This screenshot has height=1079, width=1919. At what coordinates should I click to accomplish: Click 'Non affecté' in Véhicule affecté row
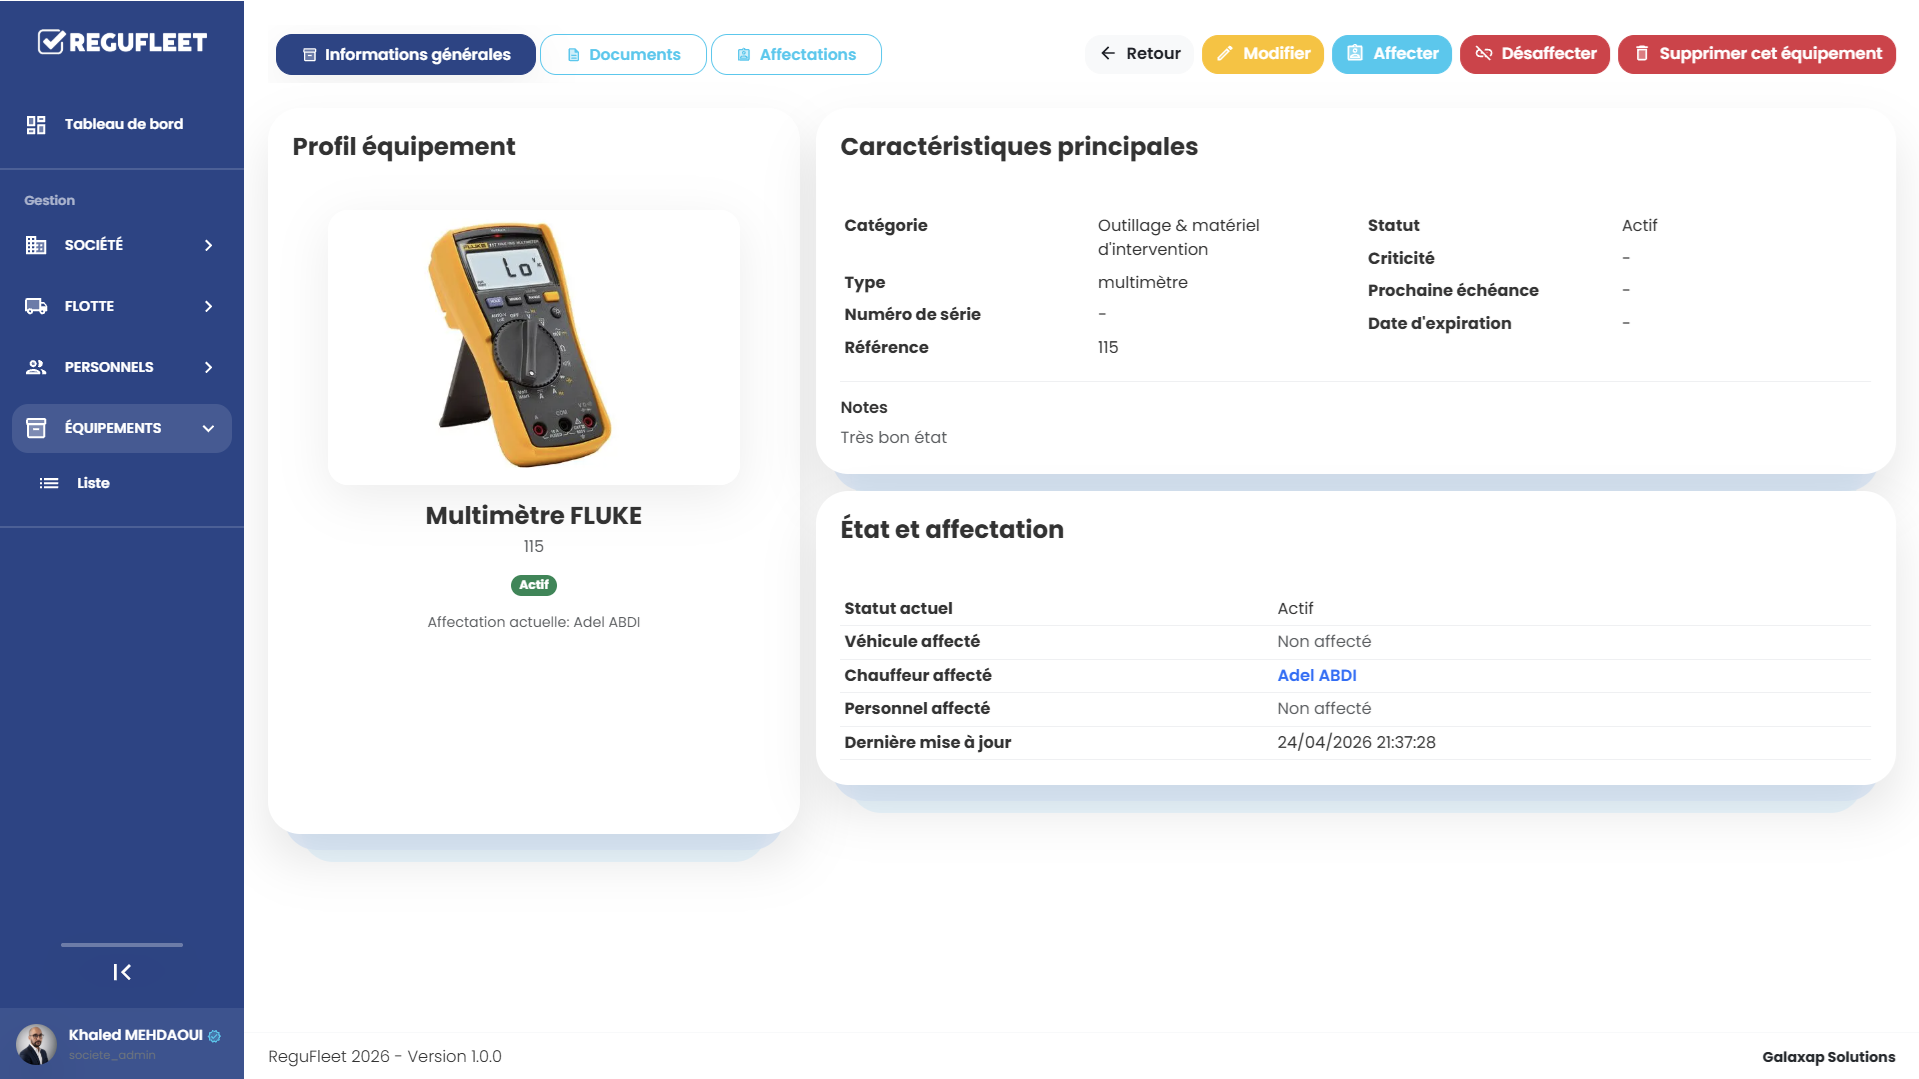(1324, 641)
